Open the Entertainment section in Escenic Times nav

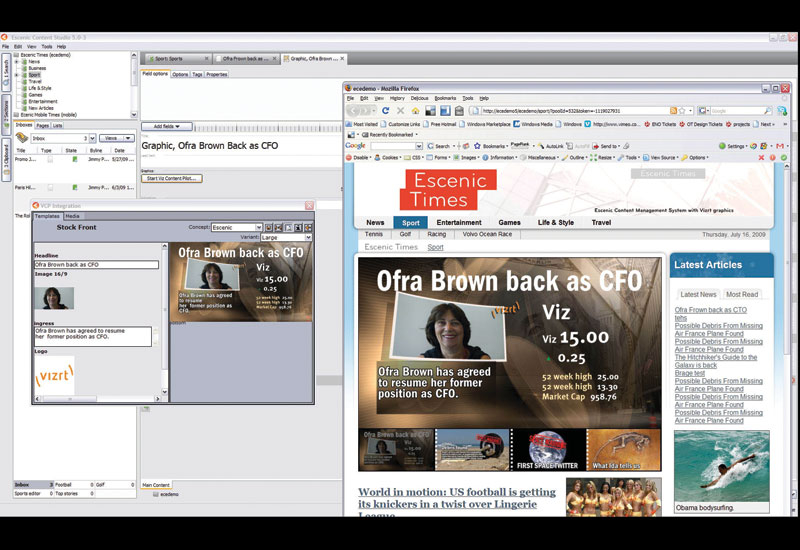(459, 222)
